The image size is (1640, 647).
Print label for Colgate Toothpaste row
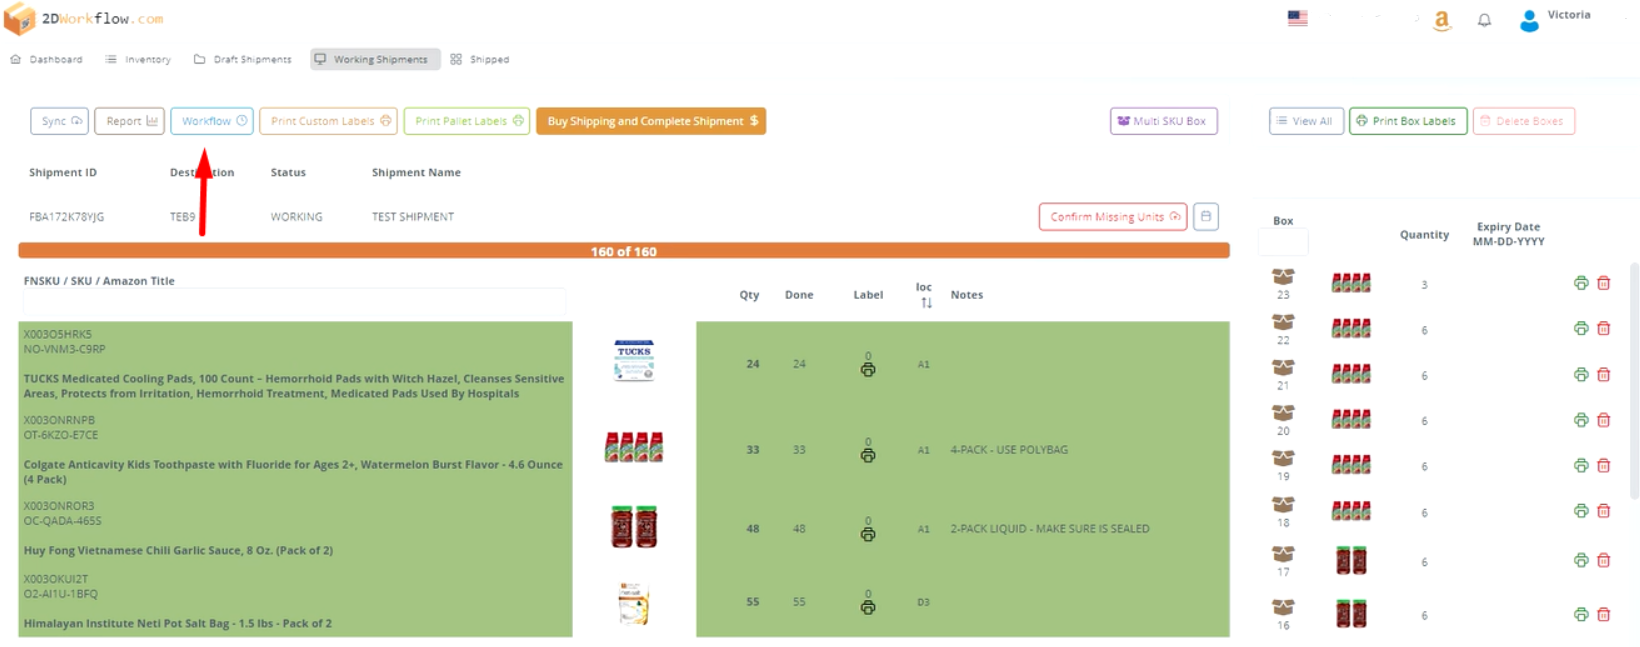point(868,455)
